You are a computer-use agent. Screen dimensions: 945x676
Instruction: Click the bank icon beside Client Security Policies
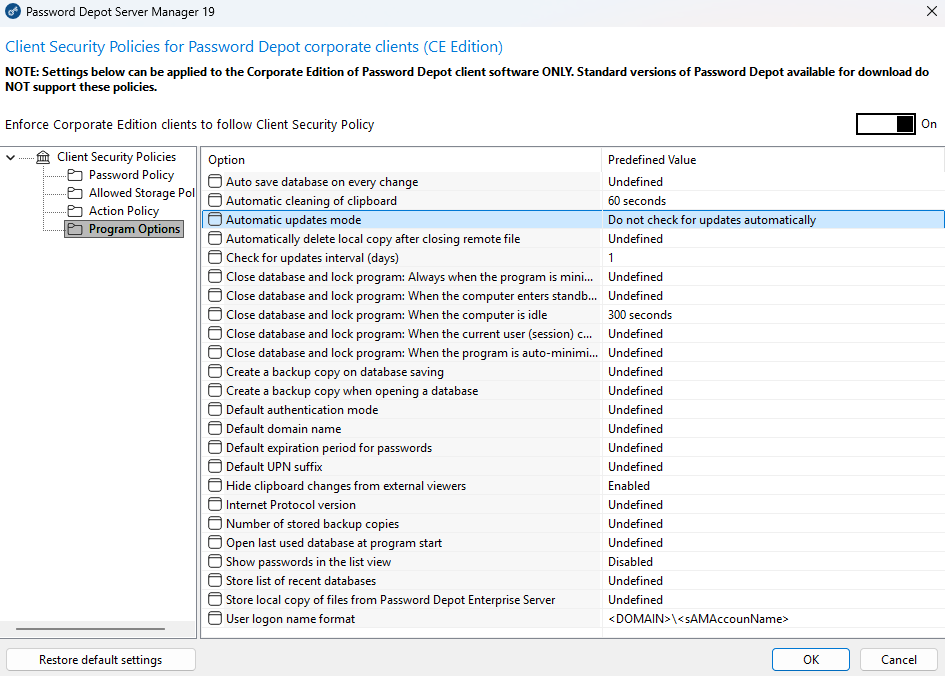pyautogui.click(x=43, y=157)
